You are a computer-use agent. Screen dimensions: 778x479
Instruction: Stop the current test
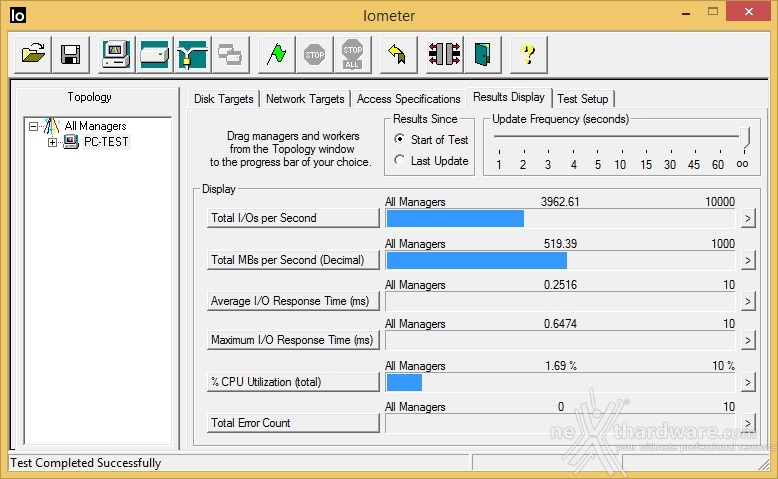click(x=314, y=55)
